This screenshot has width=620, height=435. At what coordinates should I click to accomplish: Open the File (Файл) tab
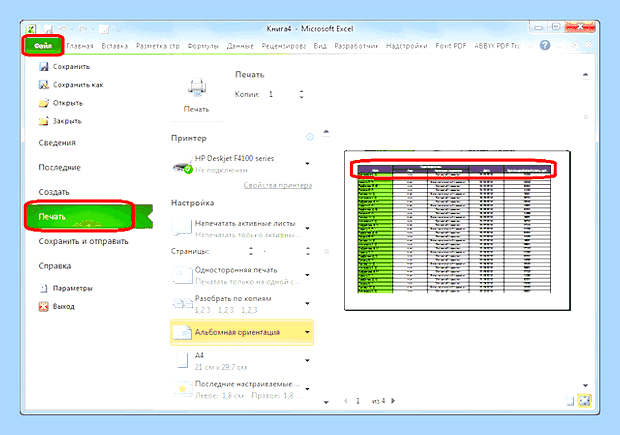click(43, 45)
